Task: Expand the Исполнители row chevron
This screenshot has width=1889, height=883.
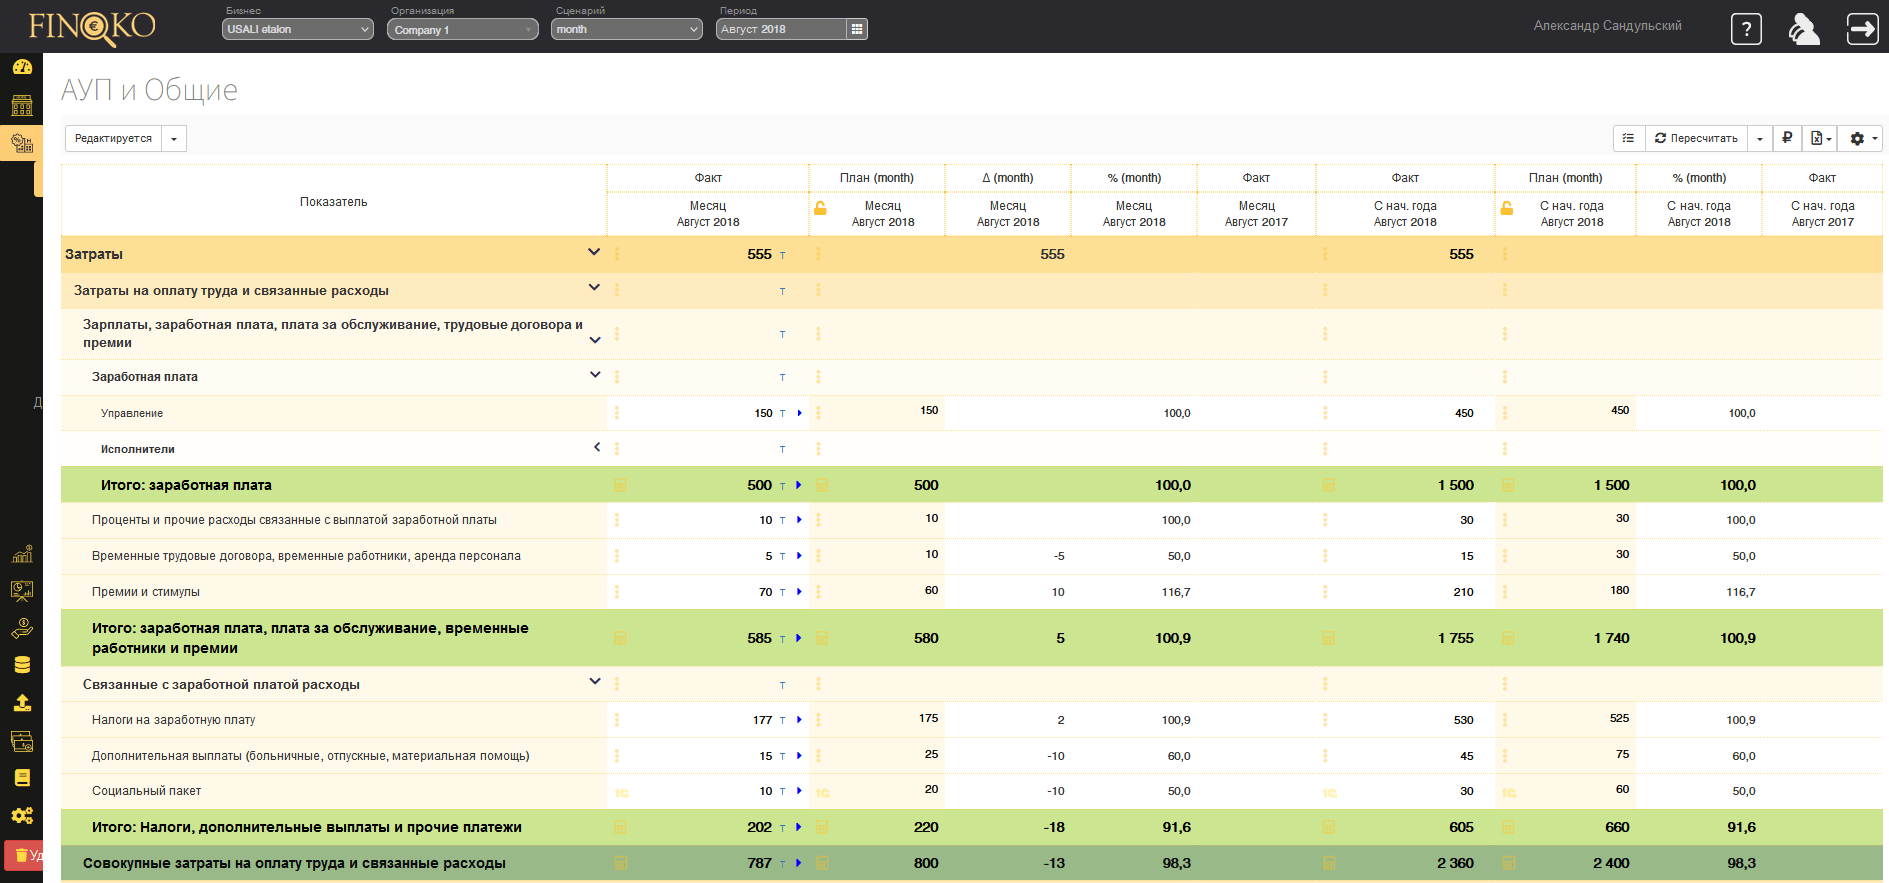Action: tap(597, 447)
